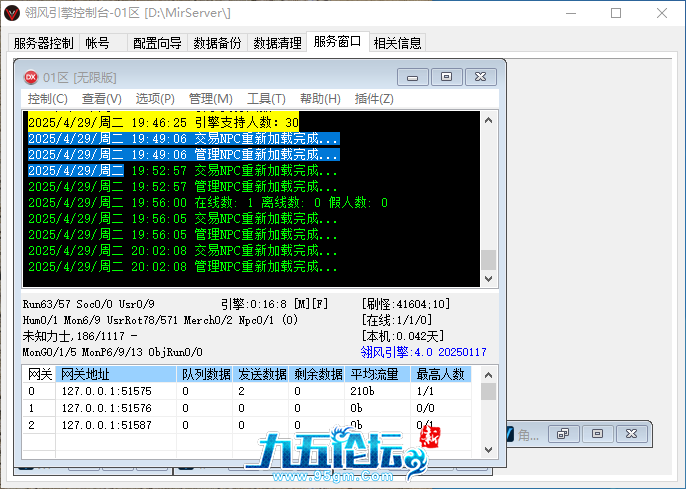Click the 翎风引擎:4.0 20250117 version text
Image resolution: width=686 pixels, height=489 pixels.
424,352
